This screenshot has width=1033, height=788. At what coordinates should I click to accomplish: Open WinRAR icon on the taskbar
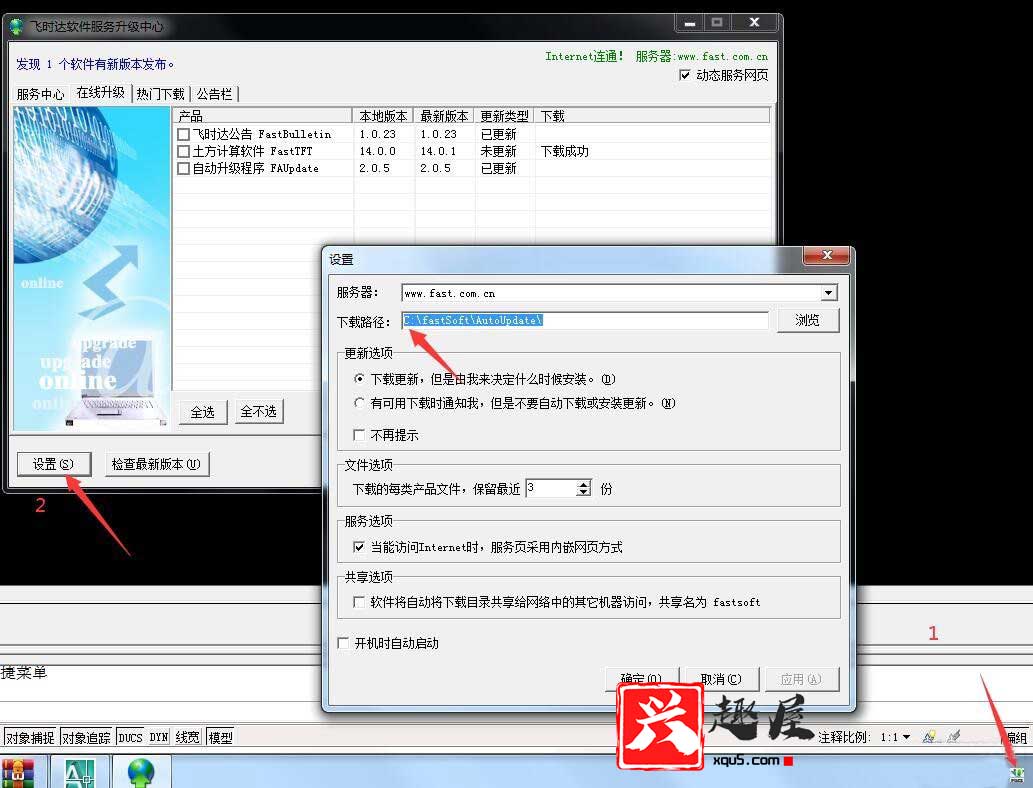(17, 774)
